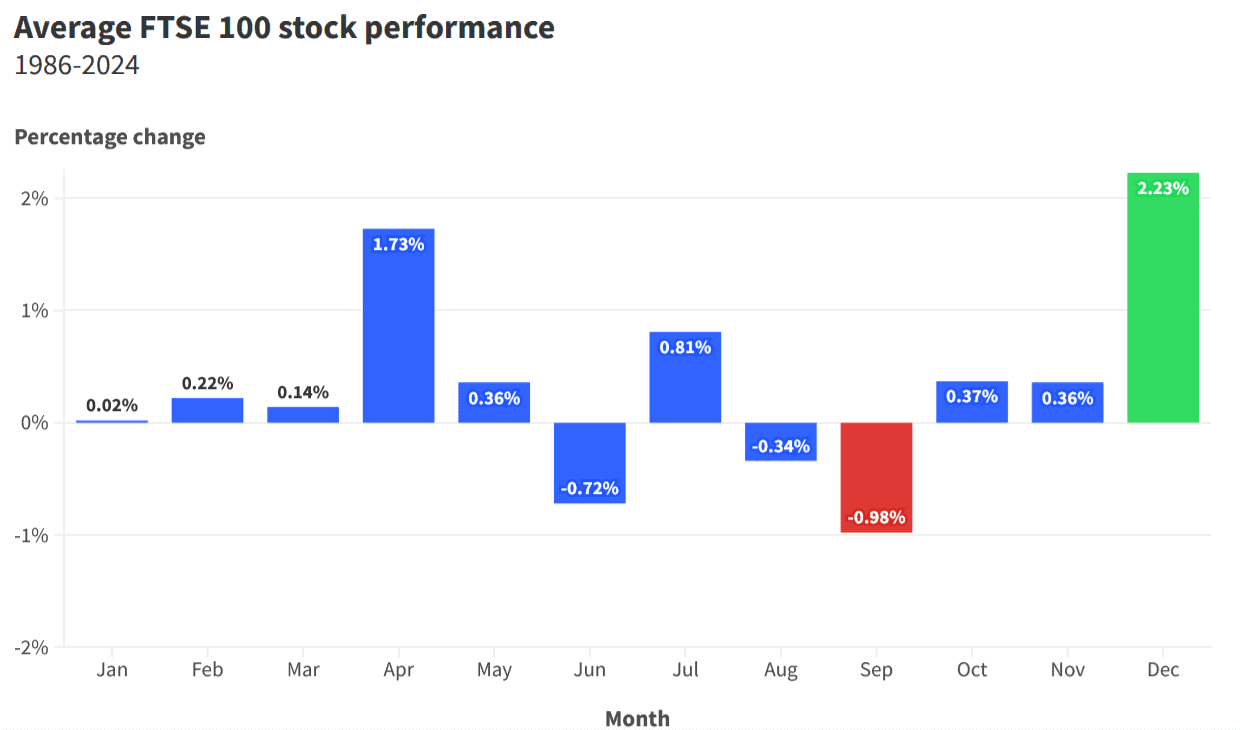Click the Jan x-axis label

112,669
